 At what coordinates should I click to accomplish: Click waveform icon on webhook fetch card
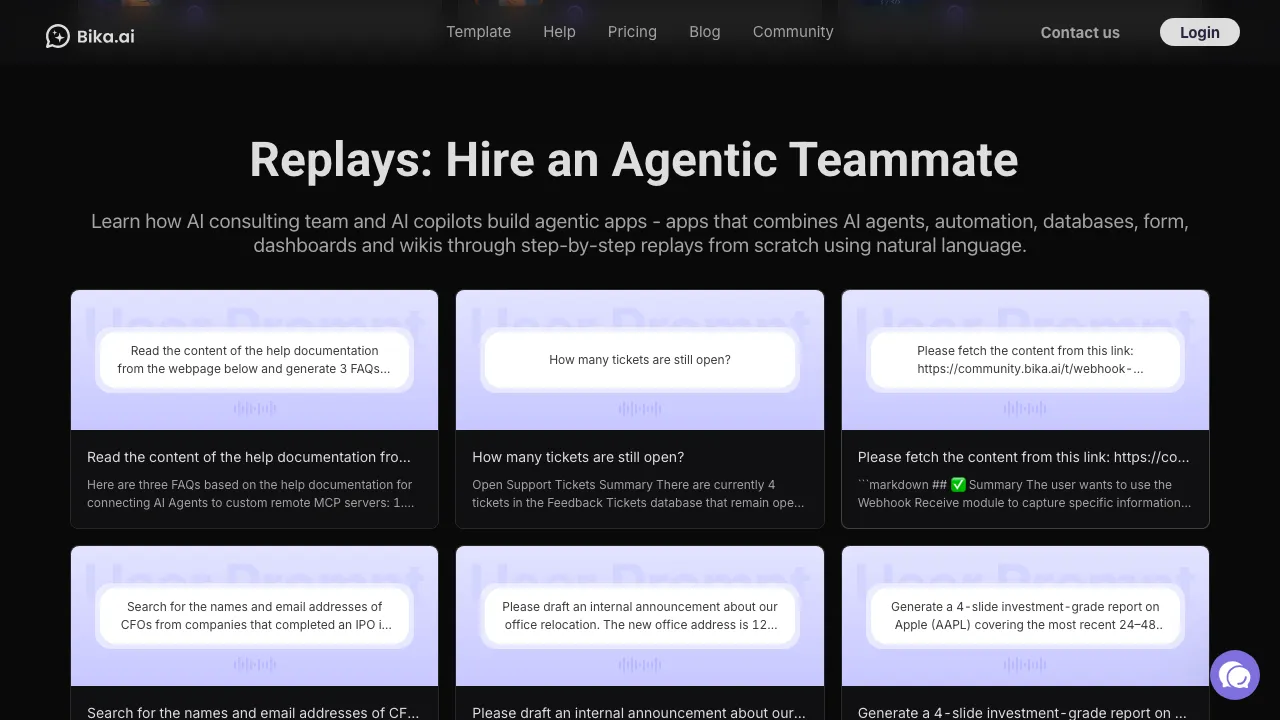(x=1025, y=408)
